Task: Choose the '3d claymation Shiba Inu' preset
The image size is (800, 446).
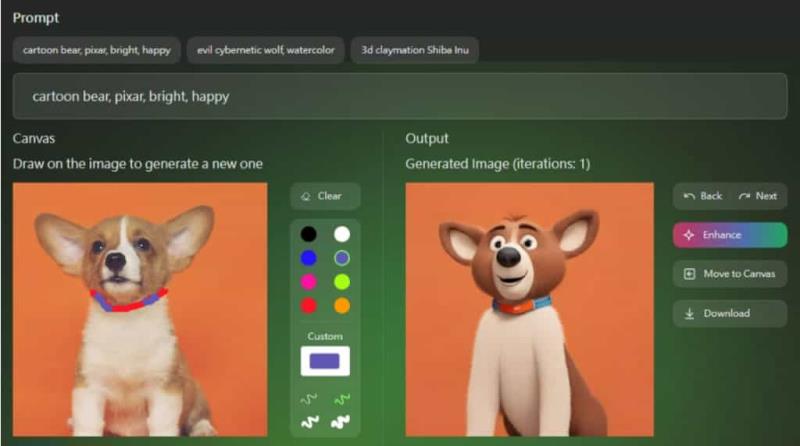Action: [415, 50]
